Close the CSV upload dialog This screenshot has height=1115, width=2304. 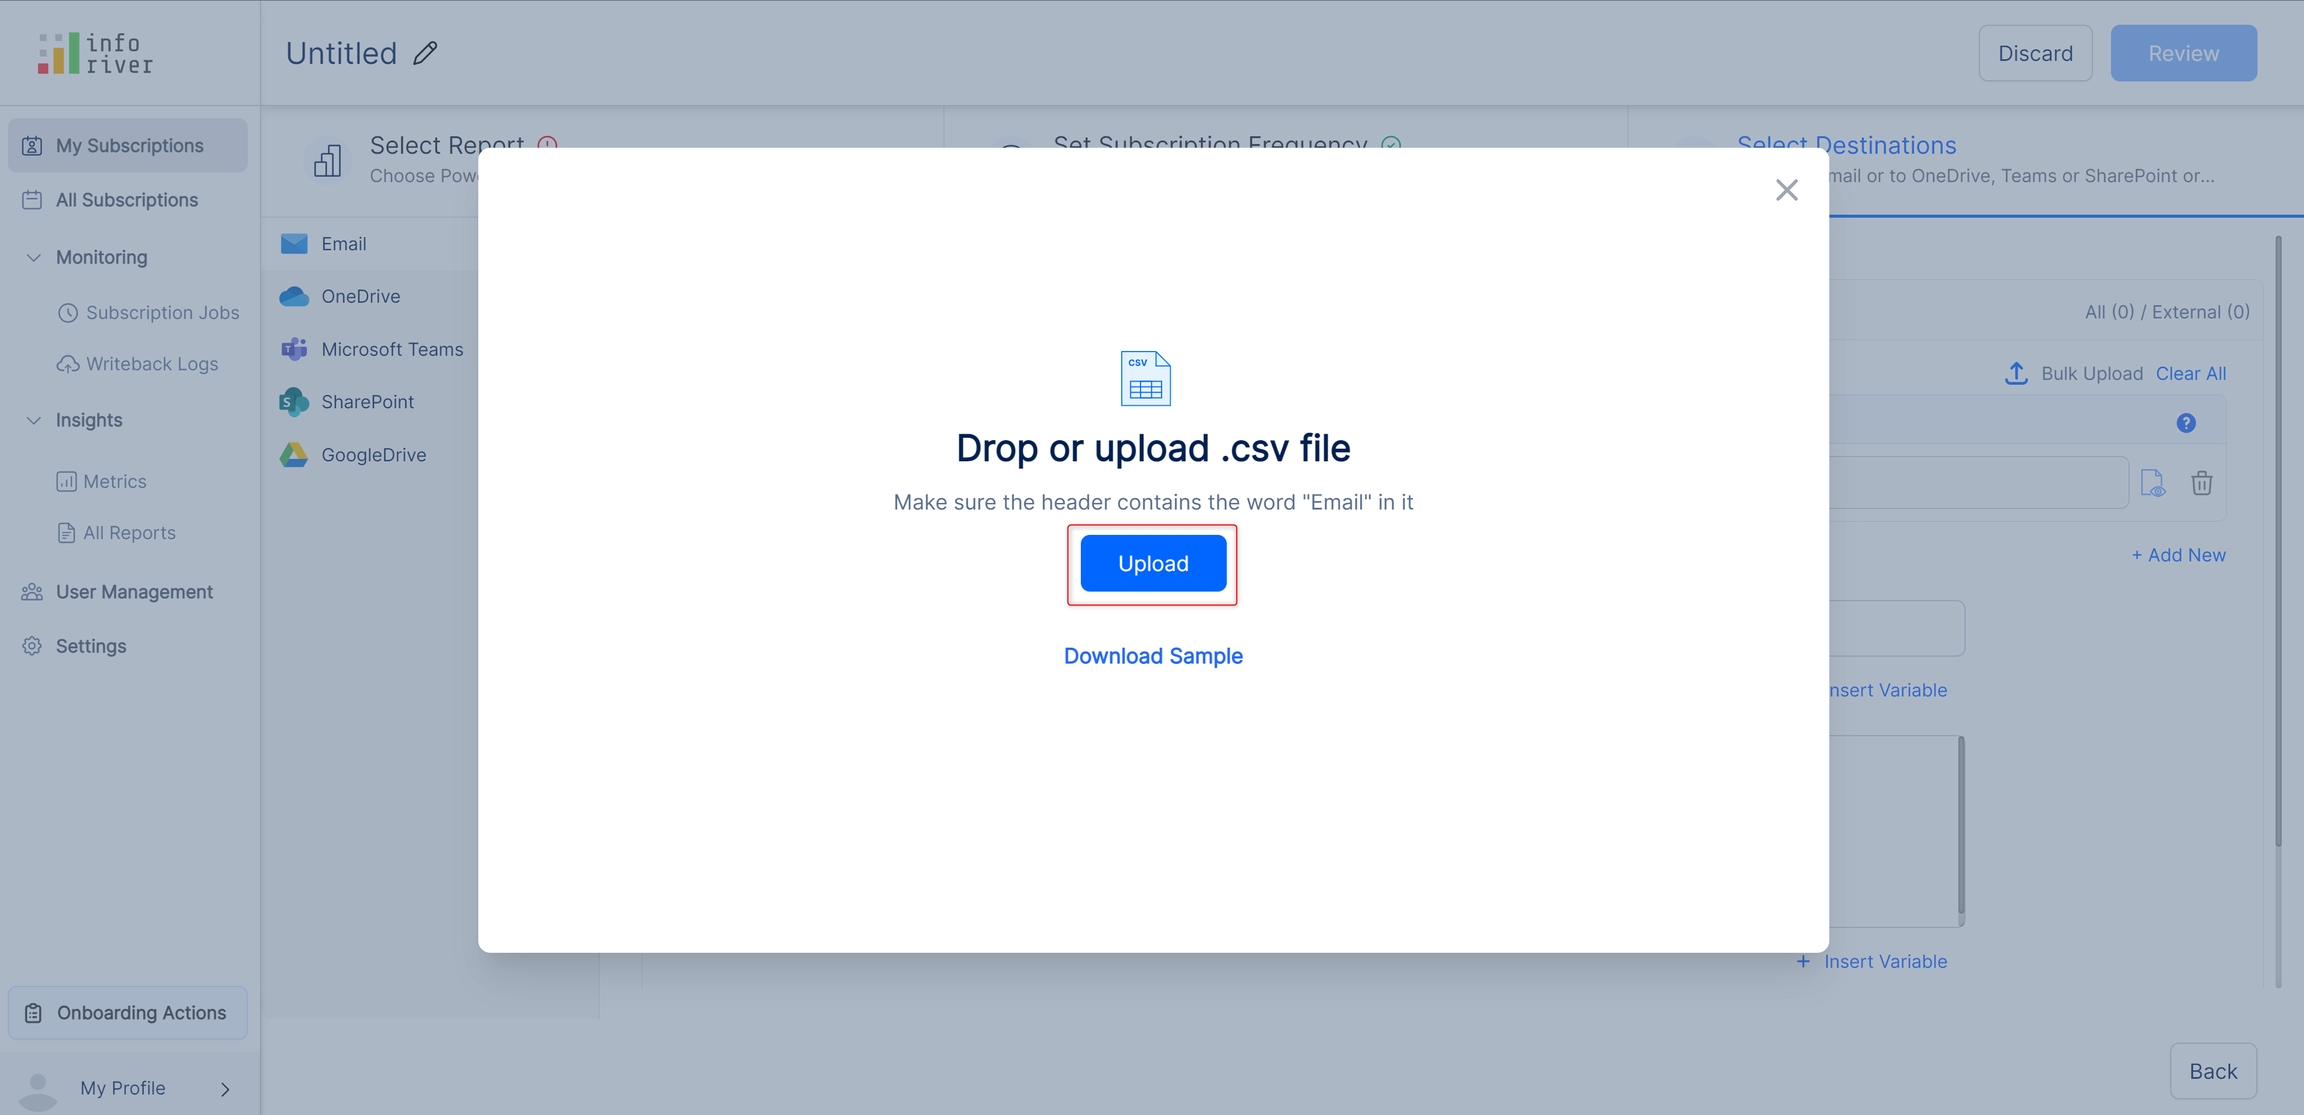[1786, 190]
